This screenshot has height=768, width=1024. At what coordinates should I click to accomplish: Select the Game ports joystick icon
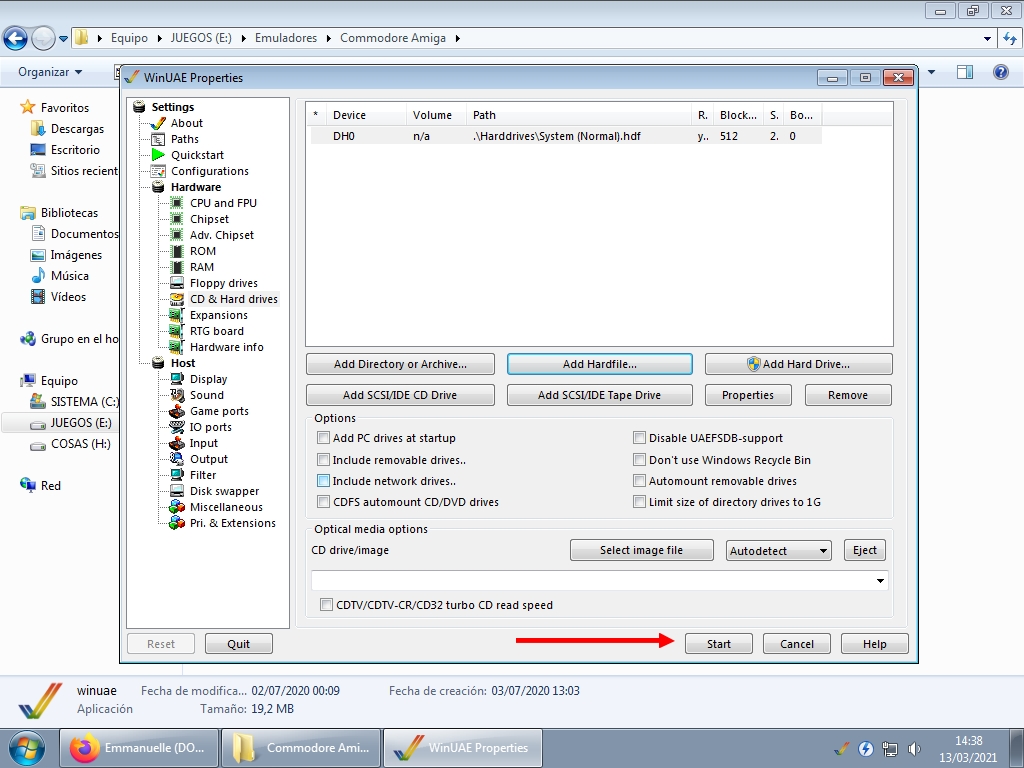(x=177, y=411)
